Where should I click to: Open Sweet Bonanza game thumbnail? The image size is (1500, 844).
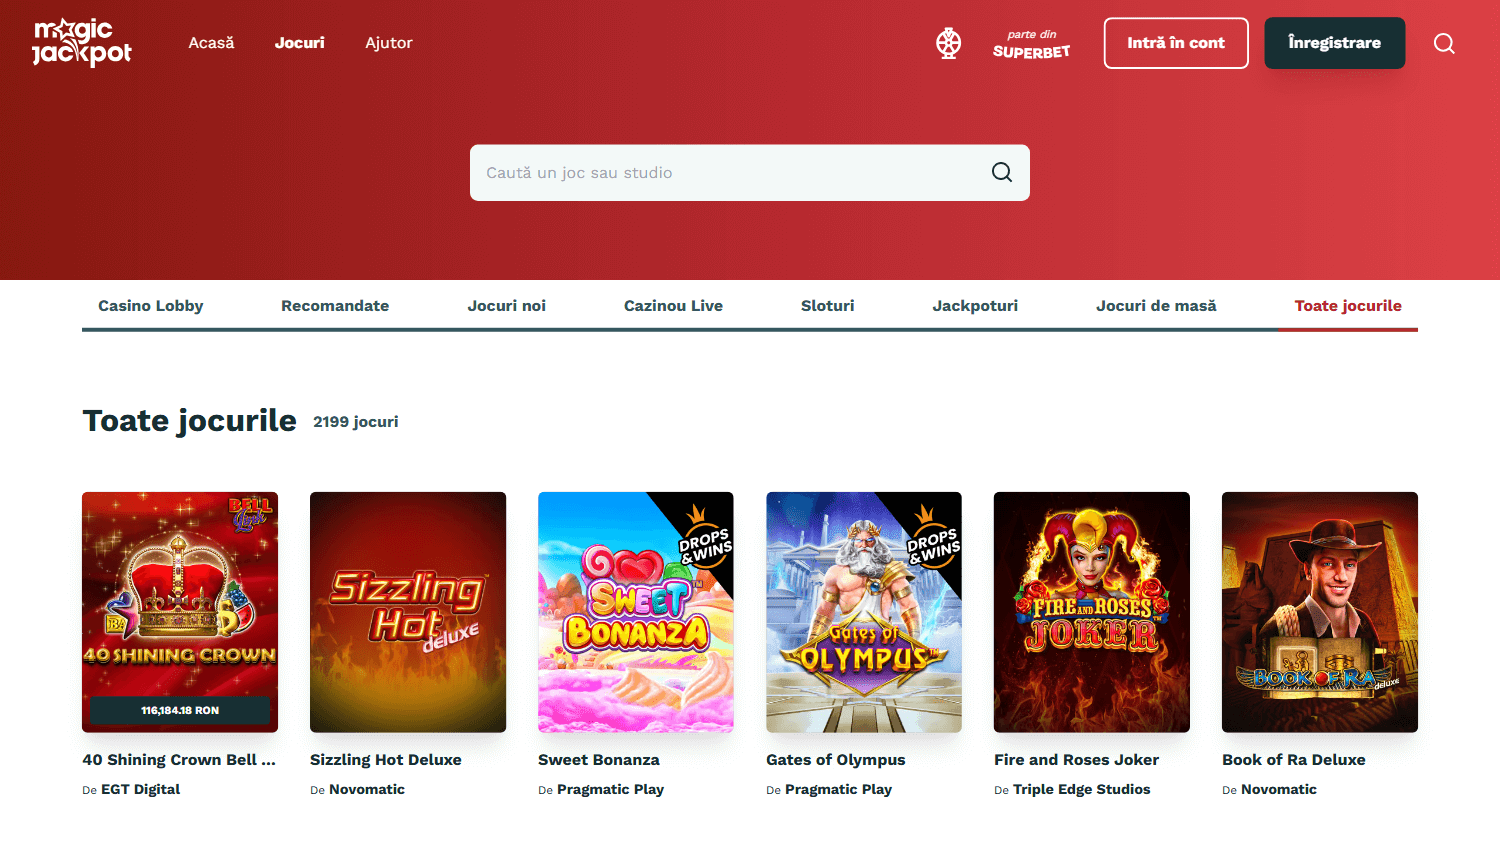pos(636,612)
